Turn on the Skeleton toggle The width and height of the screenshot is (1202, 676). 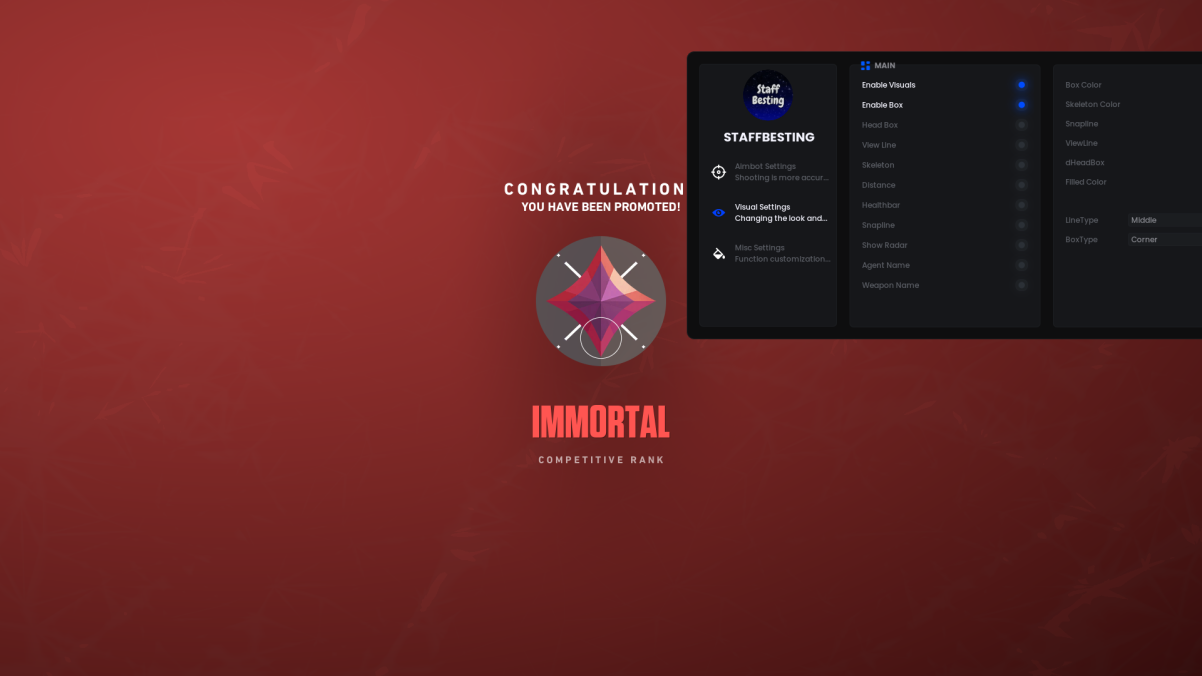tap(1021, 165)
